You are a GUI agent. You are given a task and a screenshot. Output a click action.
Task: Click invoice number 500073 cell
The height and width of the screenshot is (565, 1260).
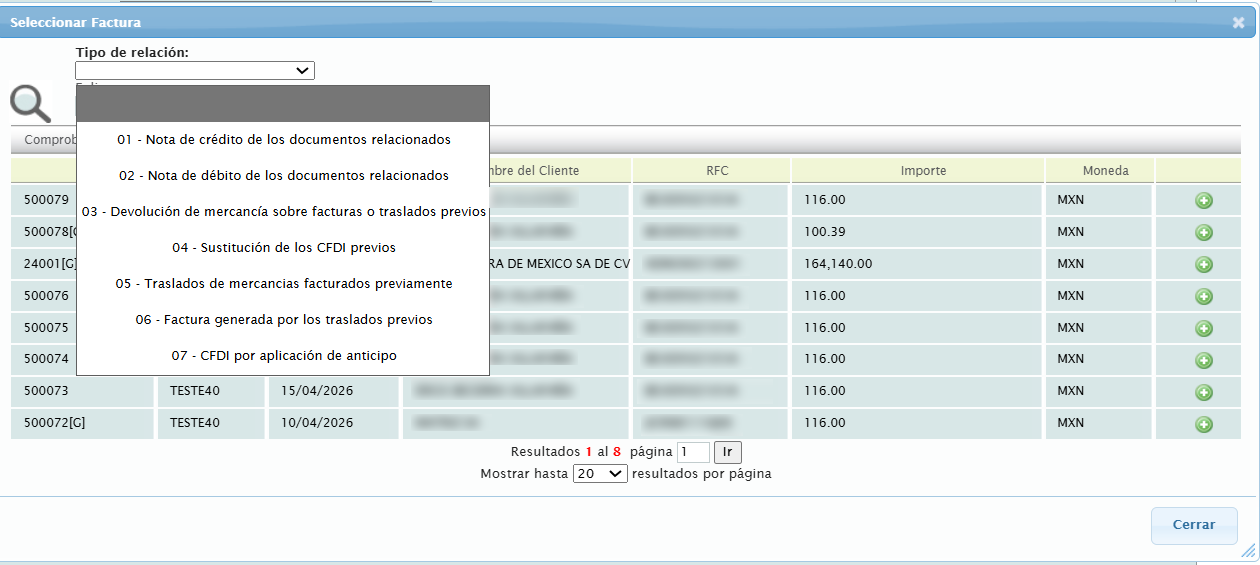click(x=82, y=390)
